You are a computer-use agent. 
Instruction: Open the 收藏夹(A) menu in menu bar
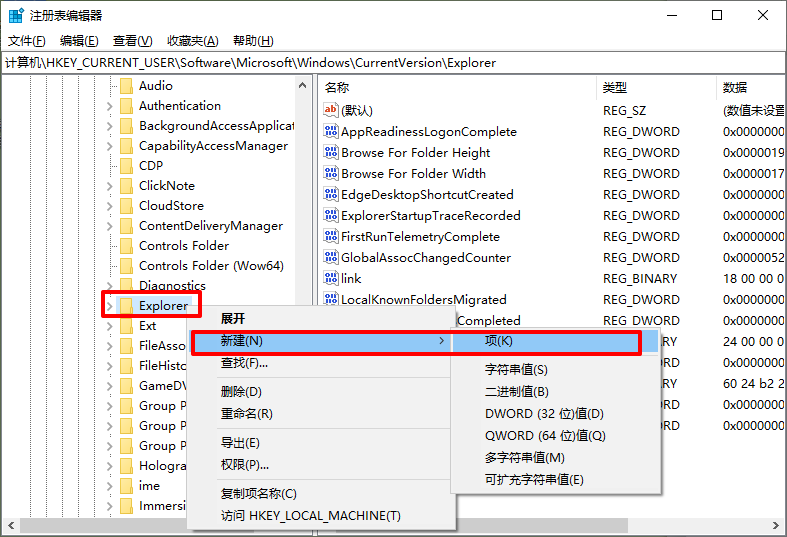click(192, 41)
